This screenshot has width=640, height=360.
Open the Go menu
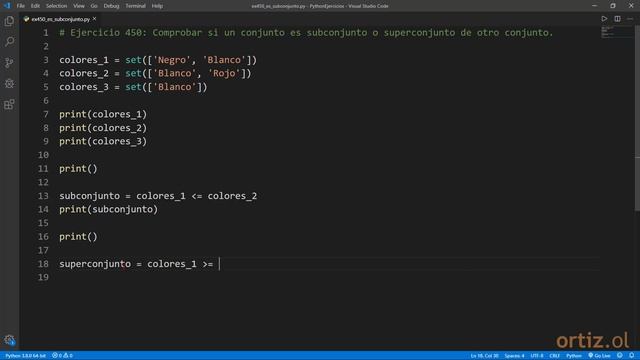pos(94,6)
